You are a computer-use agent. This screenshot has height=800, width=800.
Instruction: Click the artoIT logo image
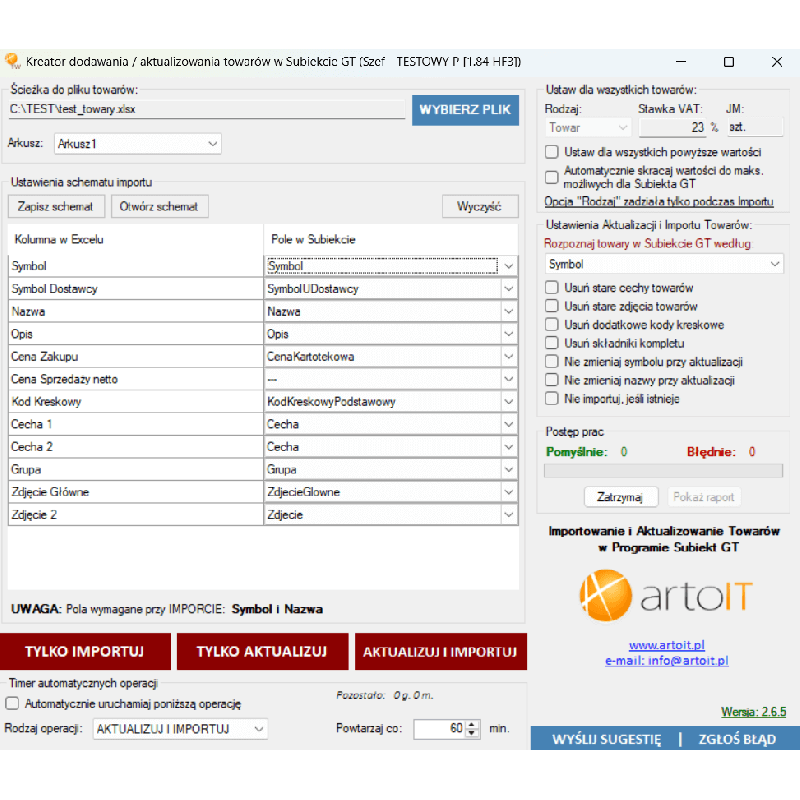[665, 596]
